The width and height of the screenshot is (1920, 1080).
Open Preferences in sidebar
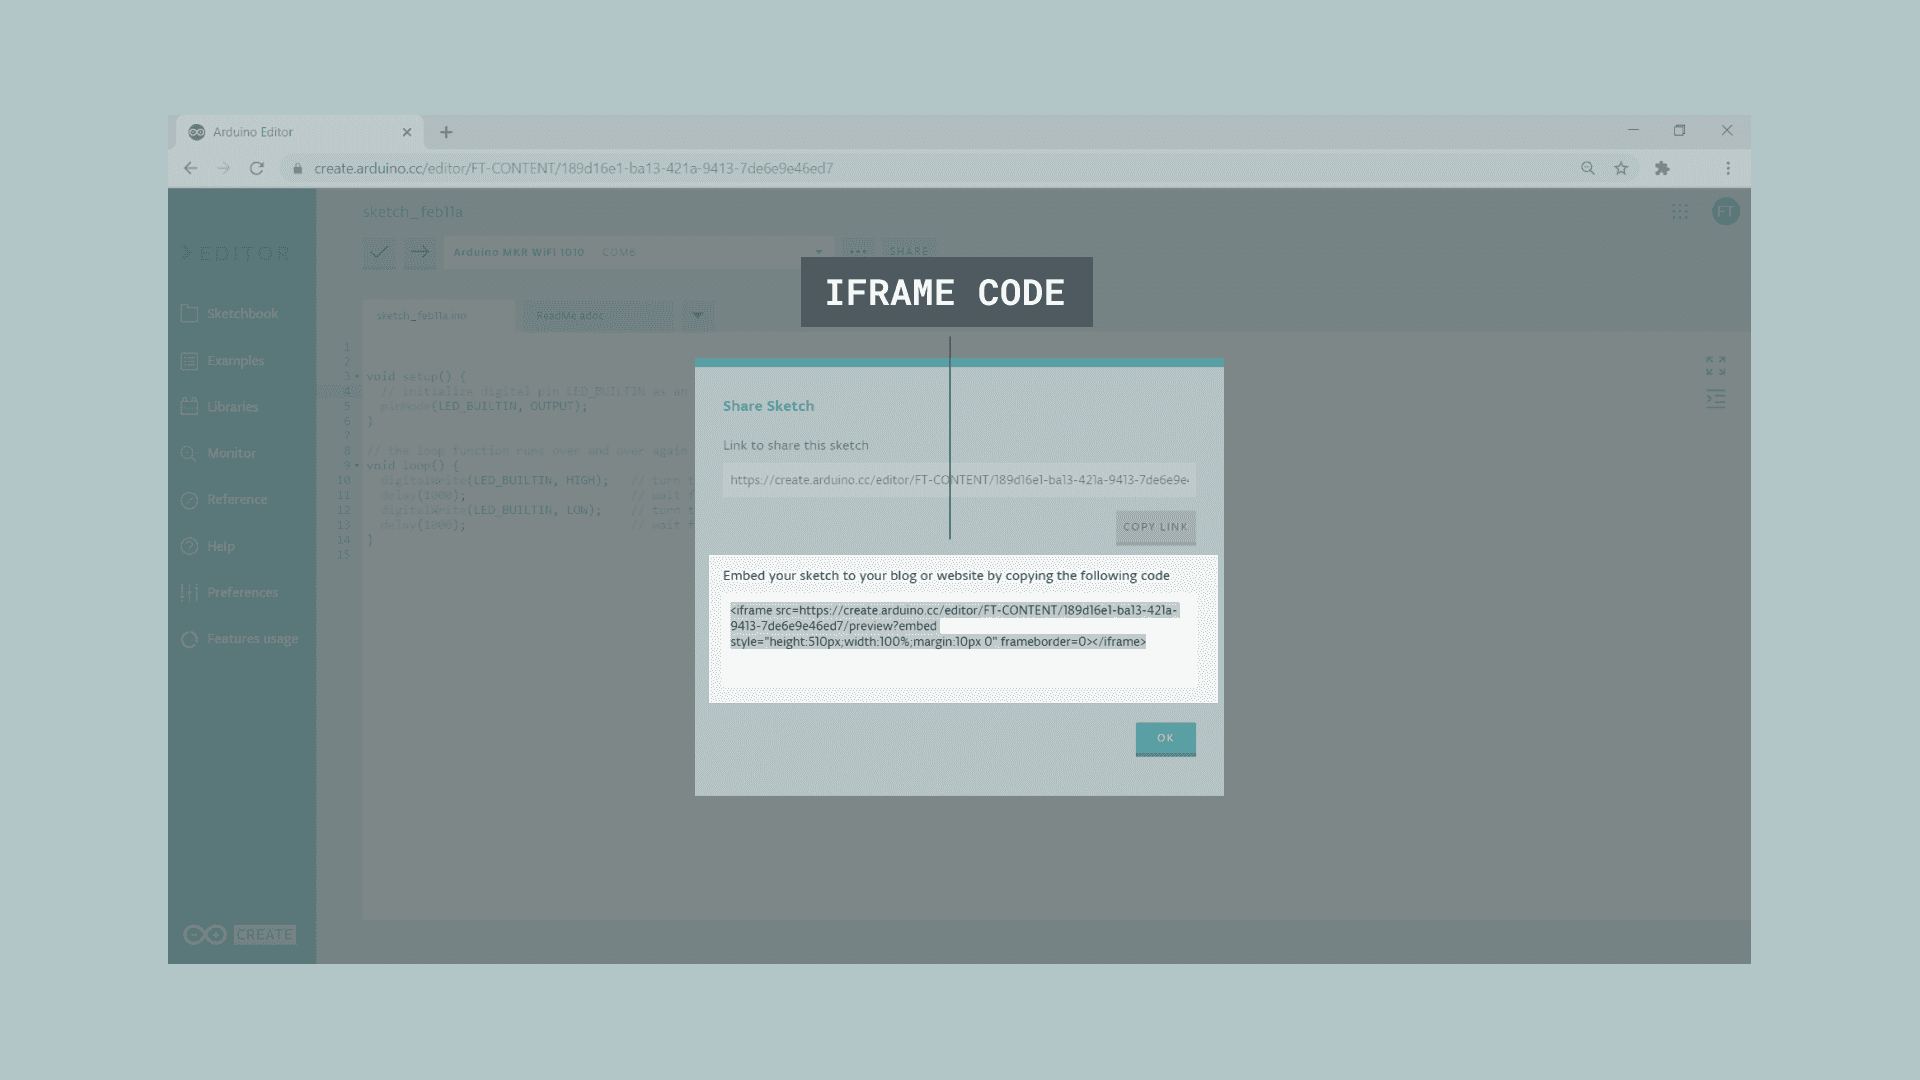pyautogui.click(x=241, y=593)
